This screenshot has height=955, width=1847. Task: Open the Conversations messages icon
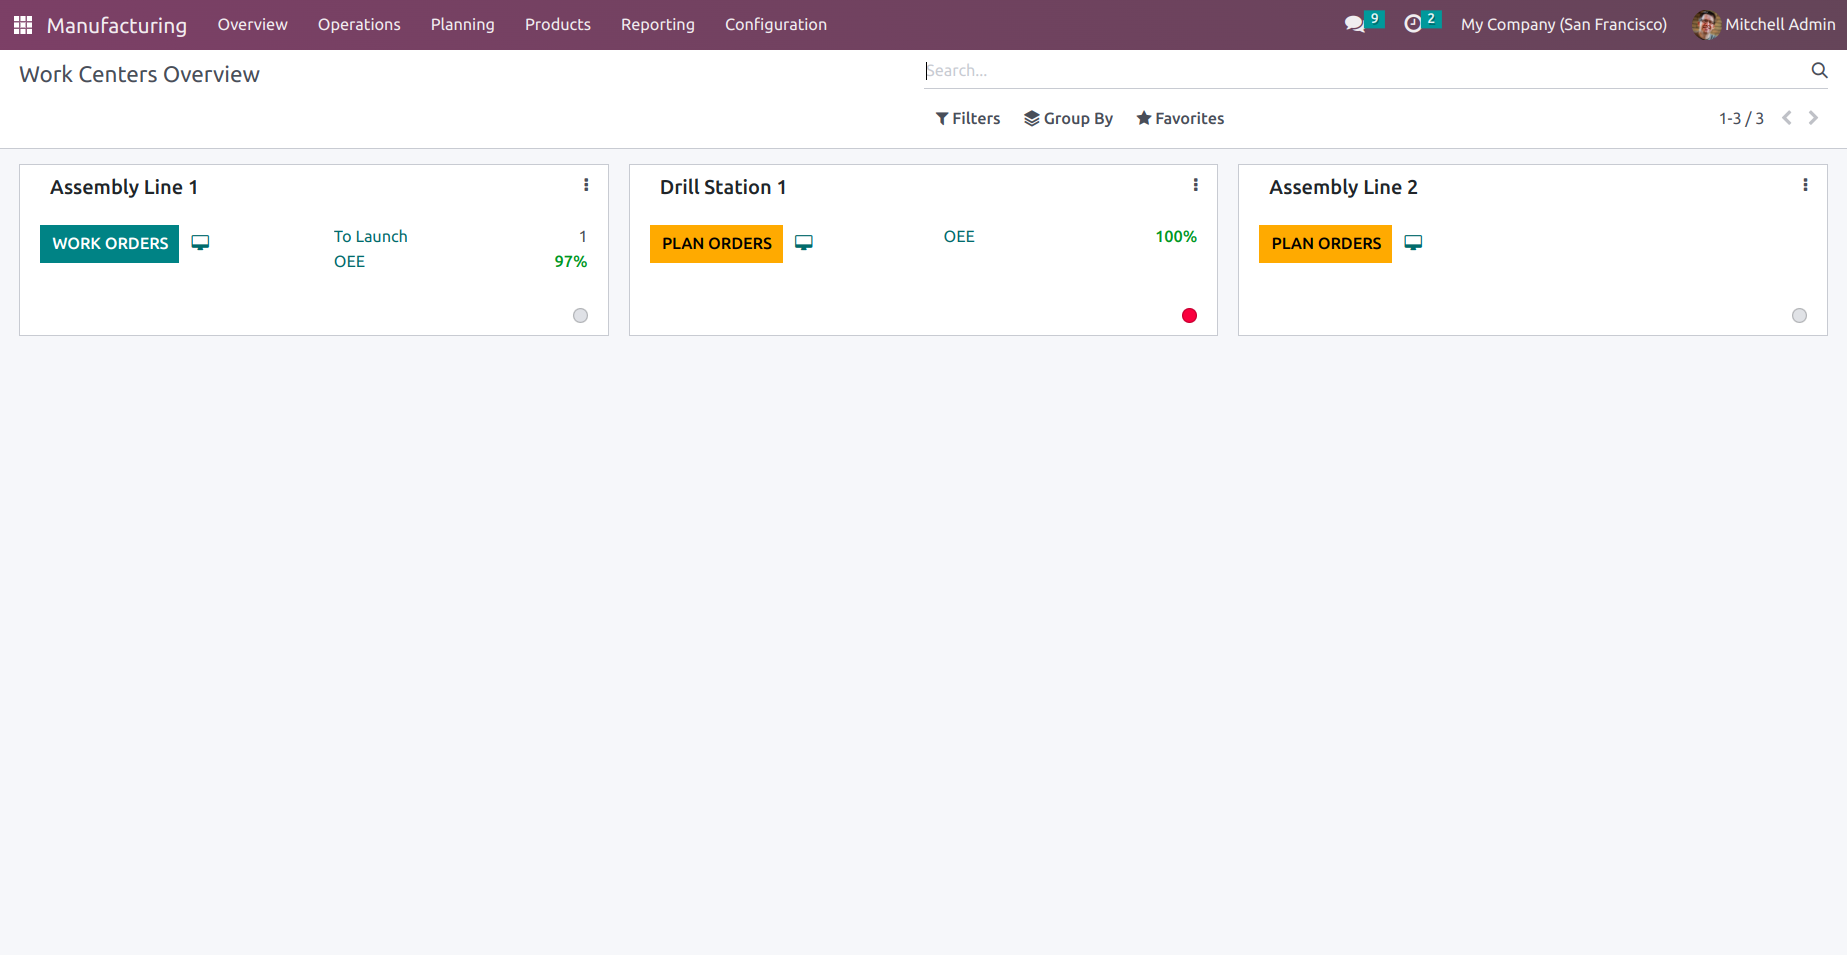[1354, 23]
